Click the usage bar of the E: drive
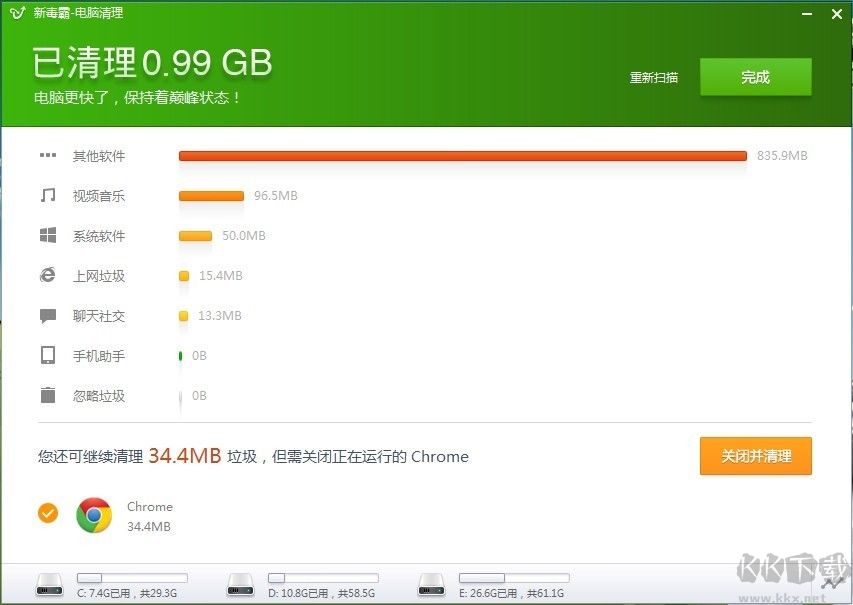Screen dimensions: 853x605 click(514, 575)
